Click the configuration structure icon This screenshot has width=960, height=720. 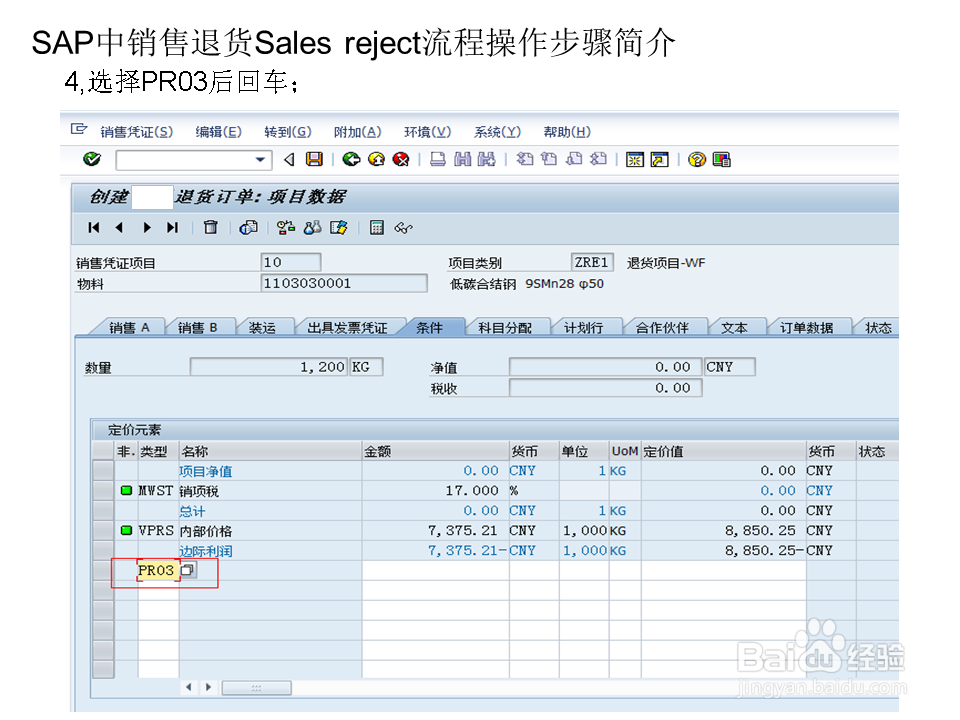point(285,228)
